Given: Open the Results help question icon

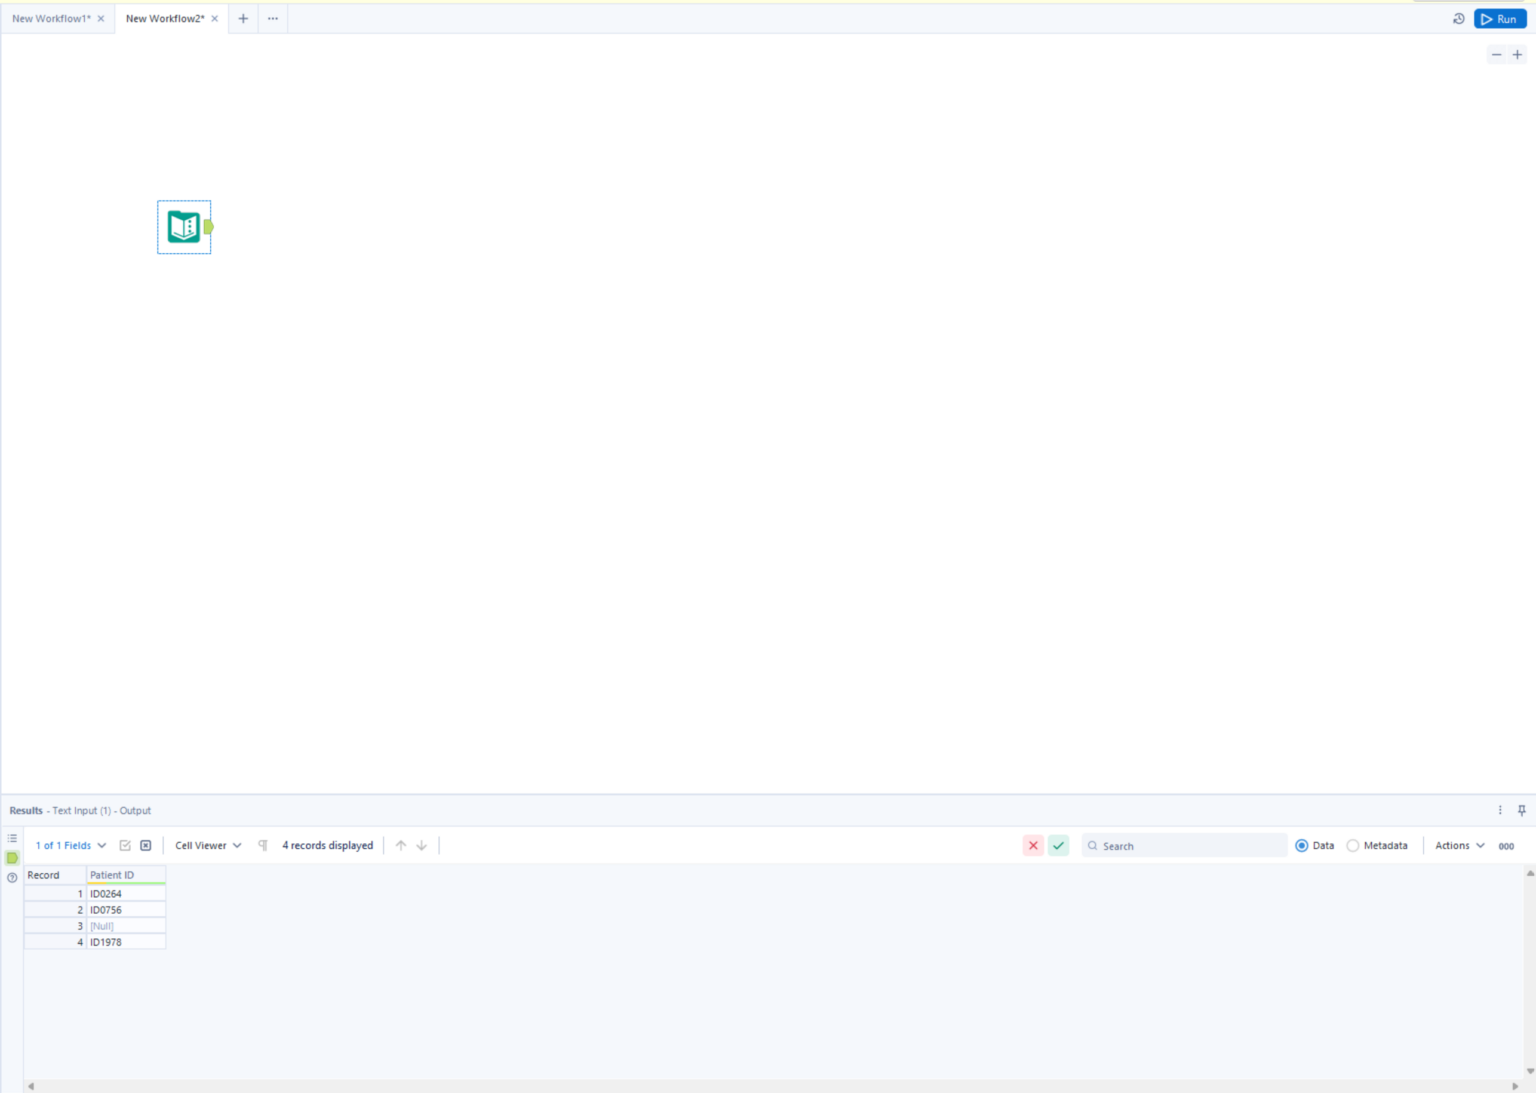Looking at the screenshot, I should (12, 878).
